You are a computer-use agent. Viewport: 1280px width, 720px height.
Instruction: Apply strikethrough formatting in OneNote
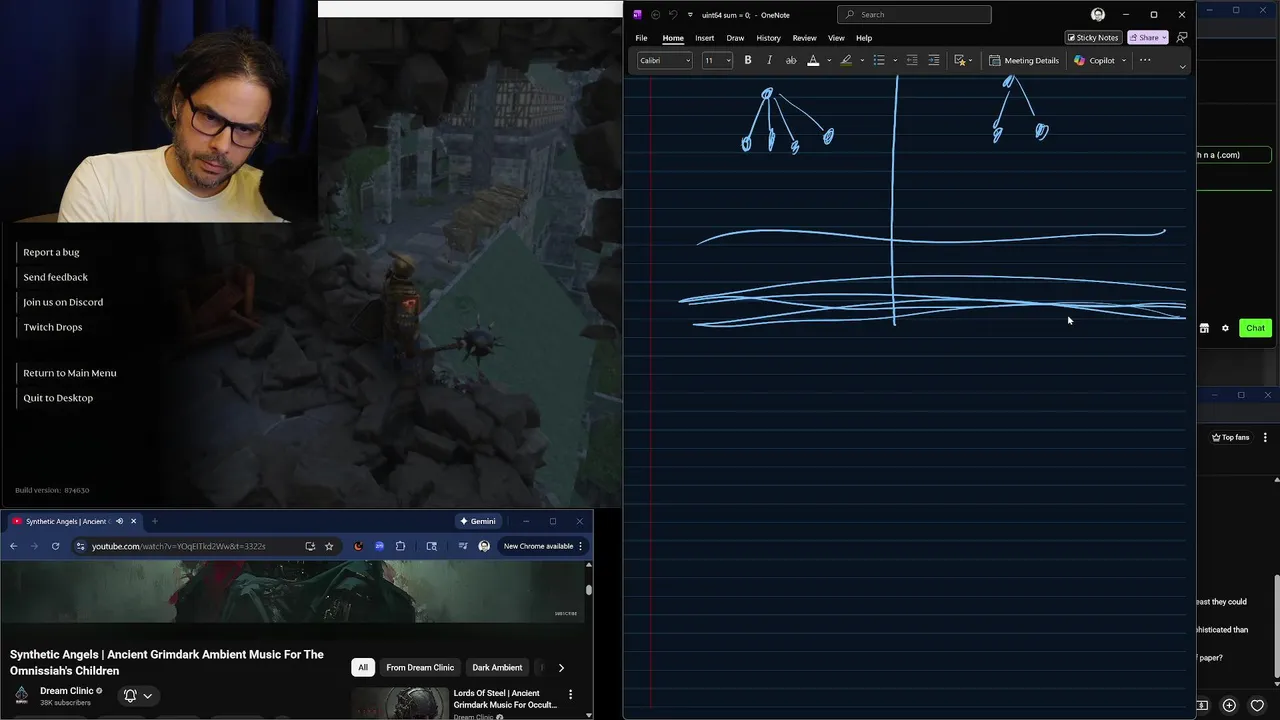[791, 60]
